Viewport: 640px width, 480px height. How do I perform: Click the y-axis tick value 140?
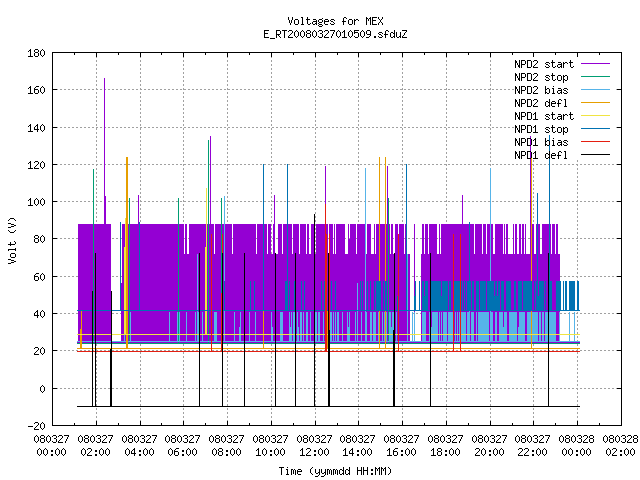click(36, 128)
